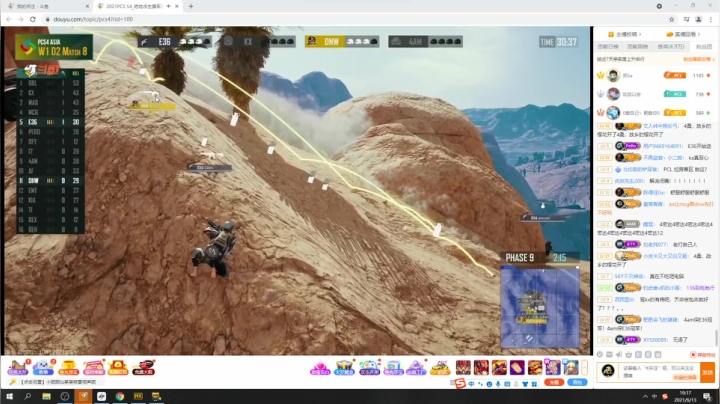
Task: Open the second-ranked fan's avatar
Action: 613,94
